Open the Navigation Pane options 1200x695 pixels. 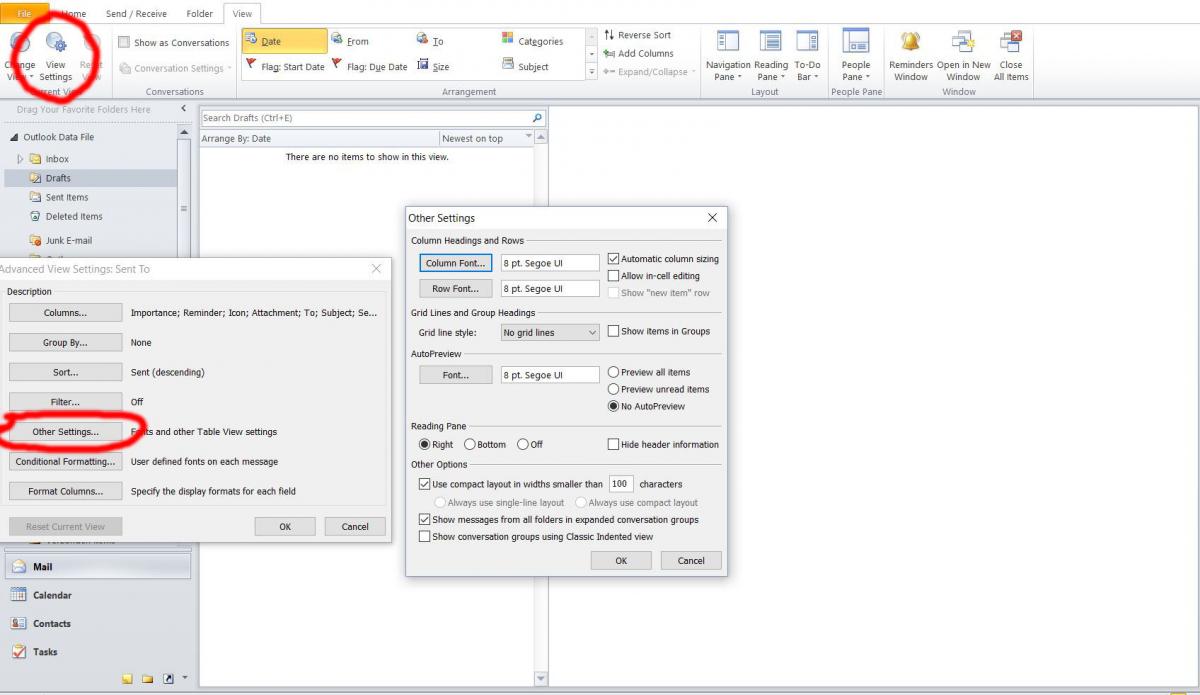pyautogui.click(x=728, y=56)
